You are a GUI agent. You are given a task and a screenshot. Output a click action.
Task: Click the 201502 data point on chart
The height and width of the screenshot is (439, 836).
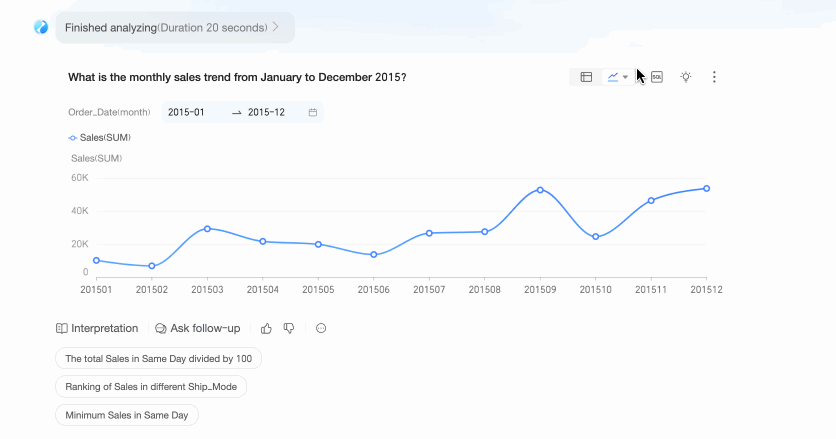pyautogui.click(x=152, y=266)
